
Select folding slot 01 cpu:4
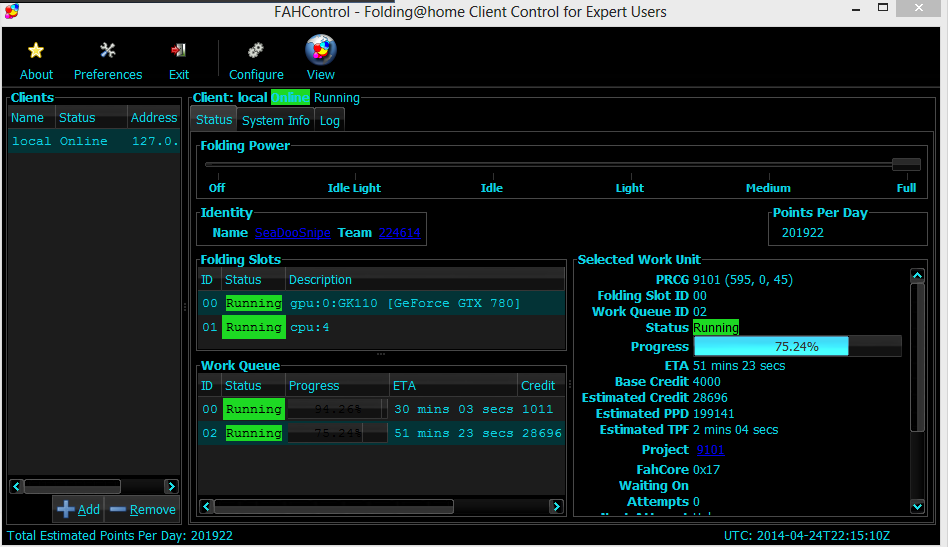tap(381, 327)
